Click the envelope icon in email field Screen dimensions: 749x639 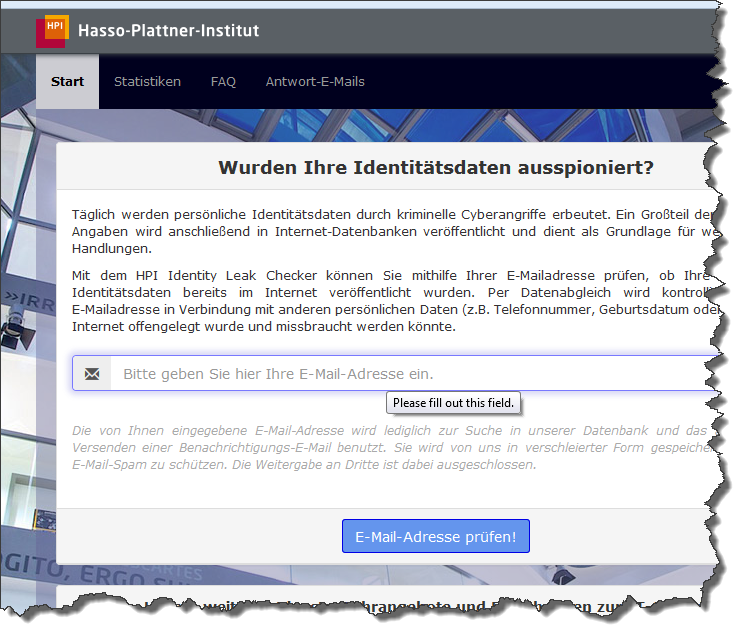92,373
